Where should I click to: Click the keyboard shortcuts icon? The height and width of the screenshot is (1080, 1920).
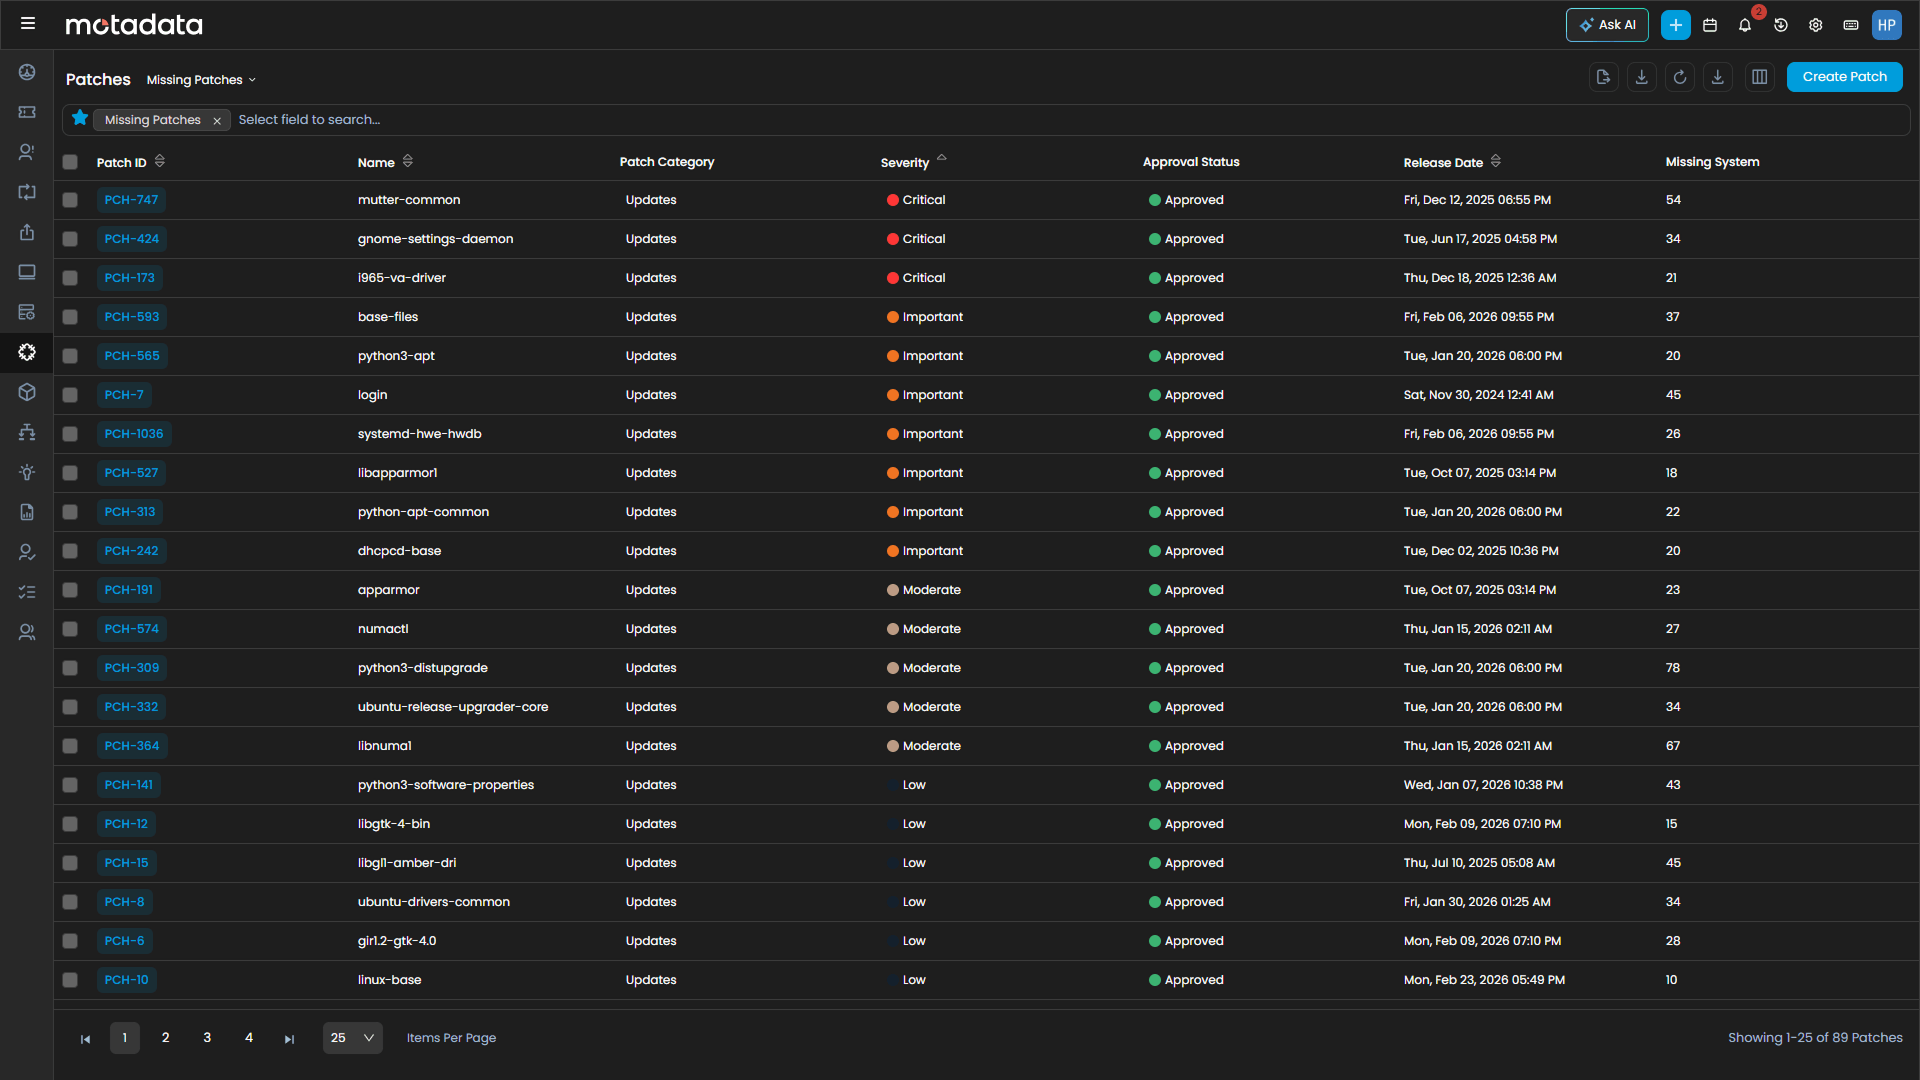(1851, 25)
